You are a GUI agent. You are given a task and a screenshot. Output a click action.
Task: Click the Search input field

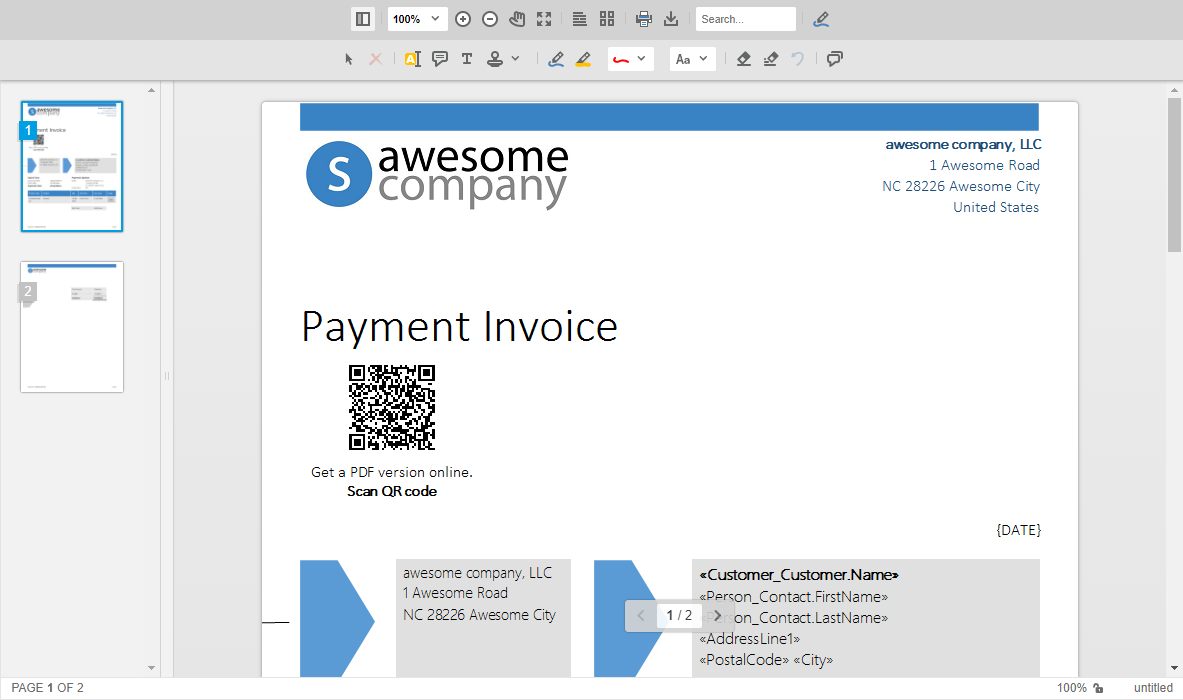(745, 19)
